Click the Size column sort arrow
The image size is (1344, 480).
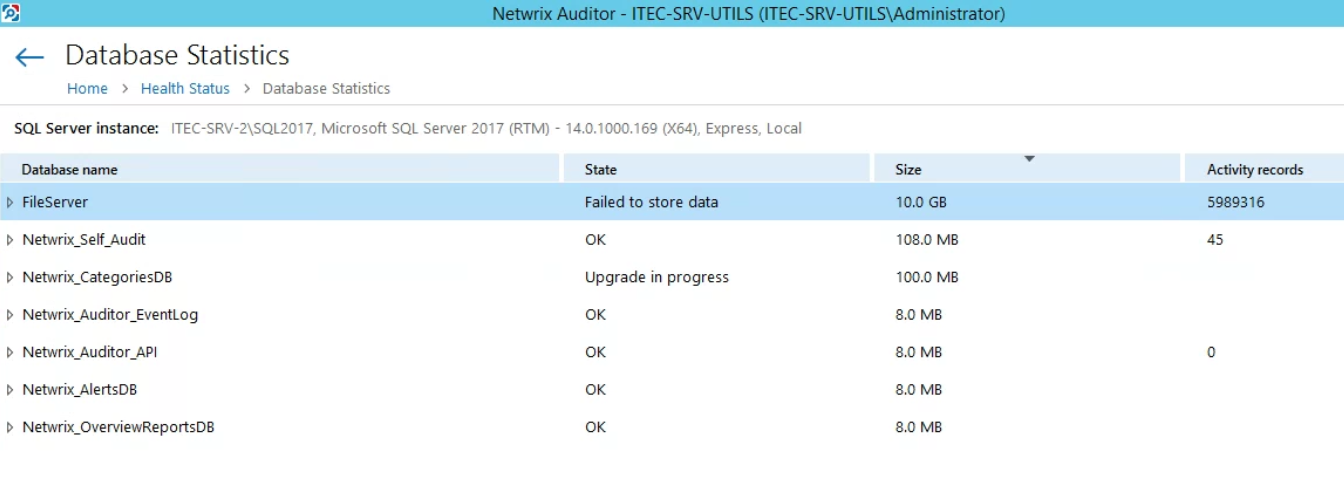click(1029, 159)
